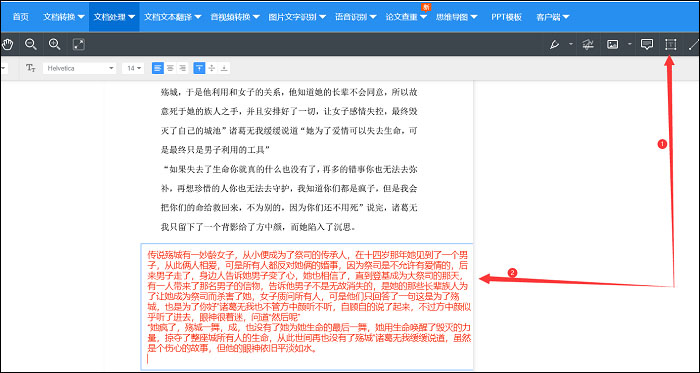Image resolution: width=700 pixels, height=373 pixels.
Task: Select the insert image tool
Action: pyautogui.click(x=612, y=44)
